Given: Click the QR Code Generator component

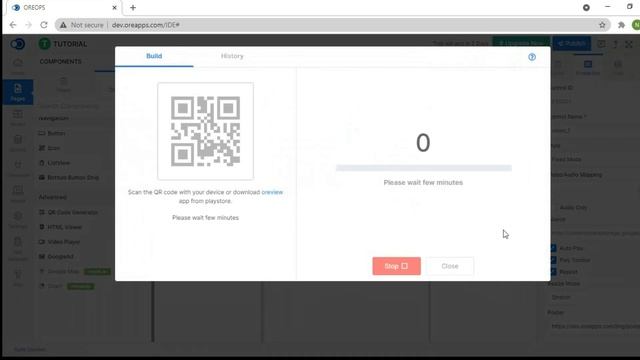Looking at the screenshot, I should pyautogui.click(x=69, y=212).
